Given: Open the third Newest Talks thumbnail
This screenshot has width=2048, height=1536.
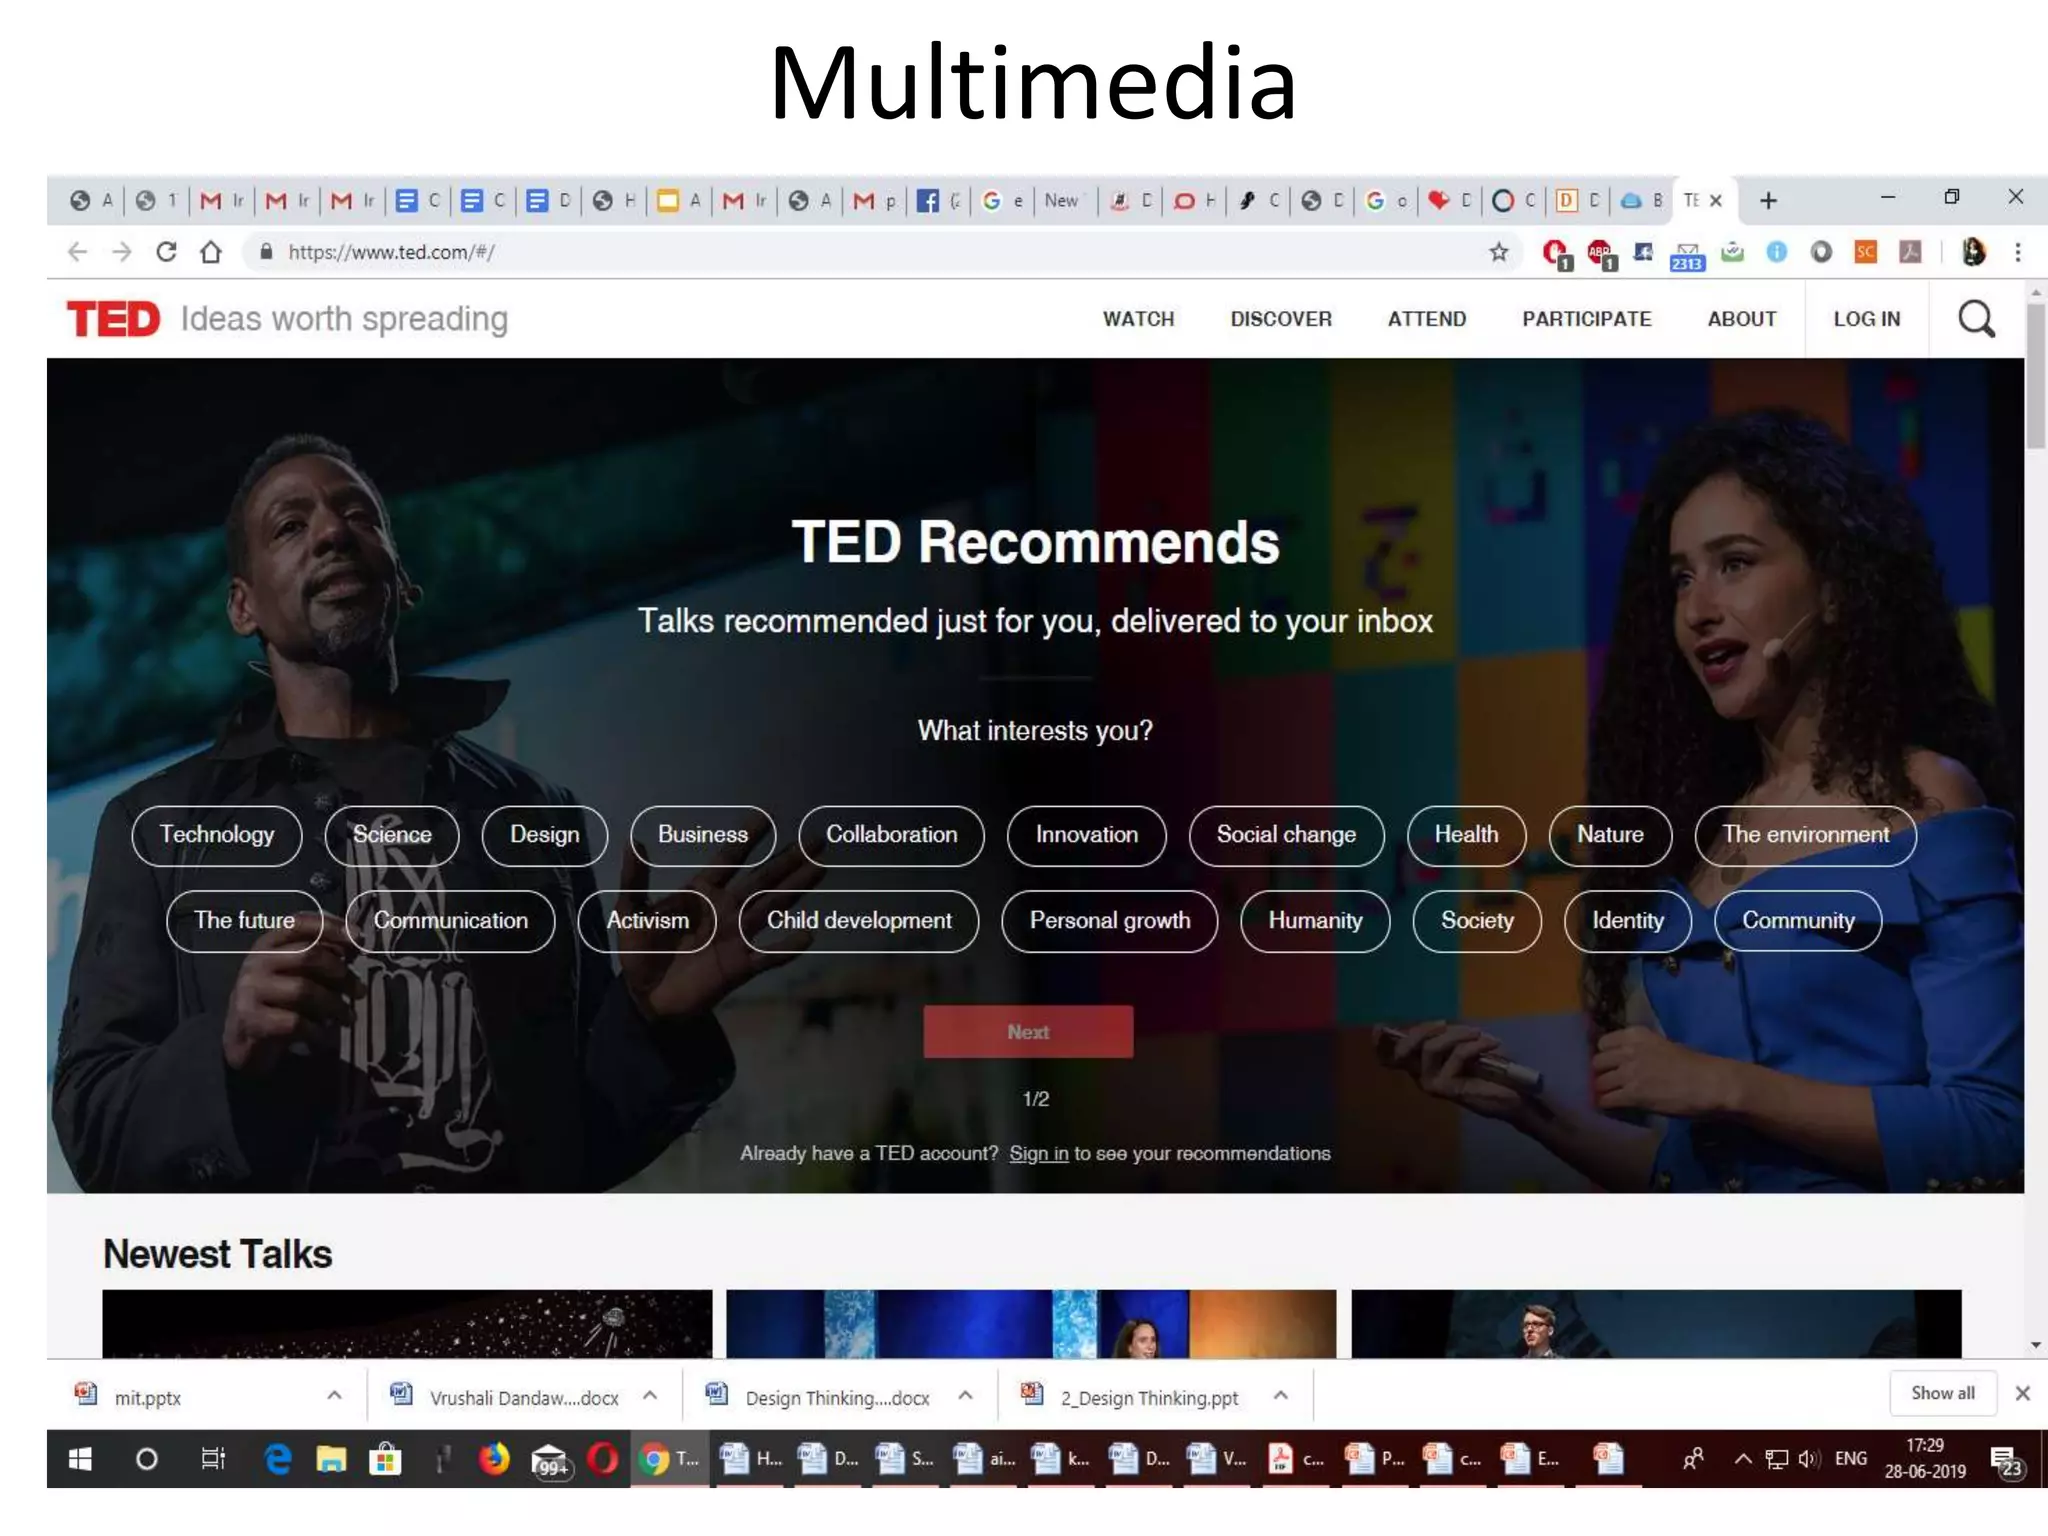Looking at the screenshot, I should click(1656, 1324).
